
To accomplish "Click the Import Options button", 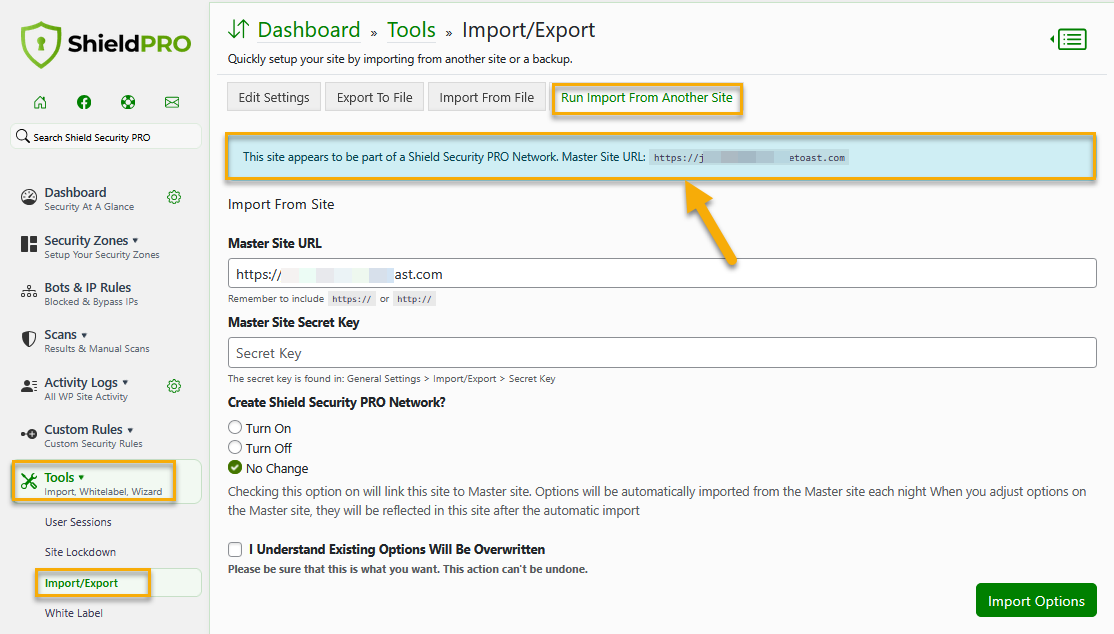I will pyautogui.click(x=1036, y=601).
